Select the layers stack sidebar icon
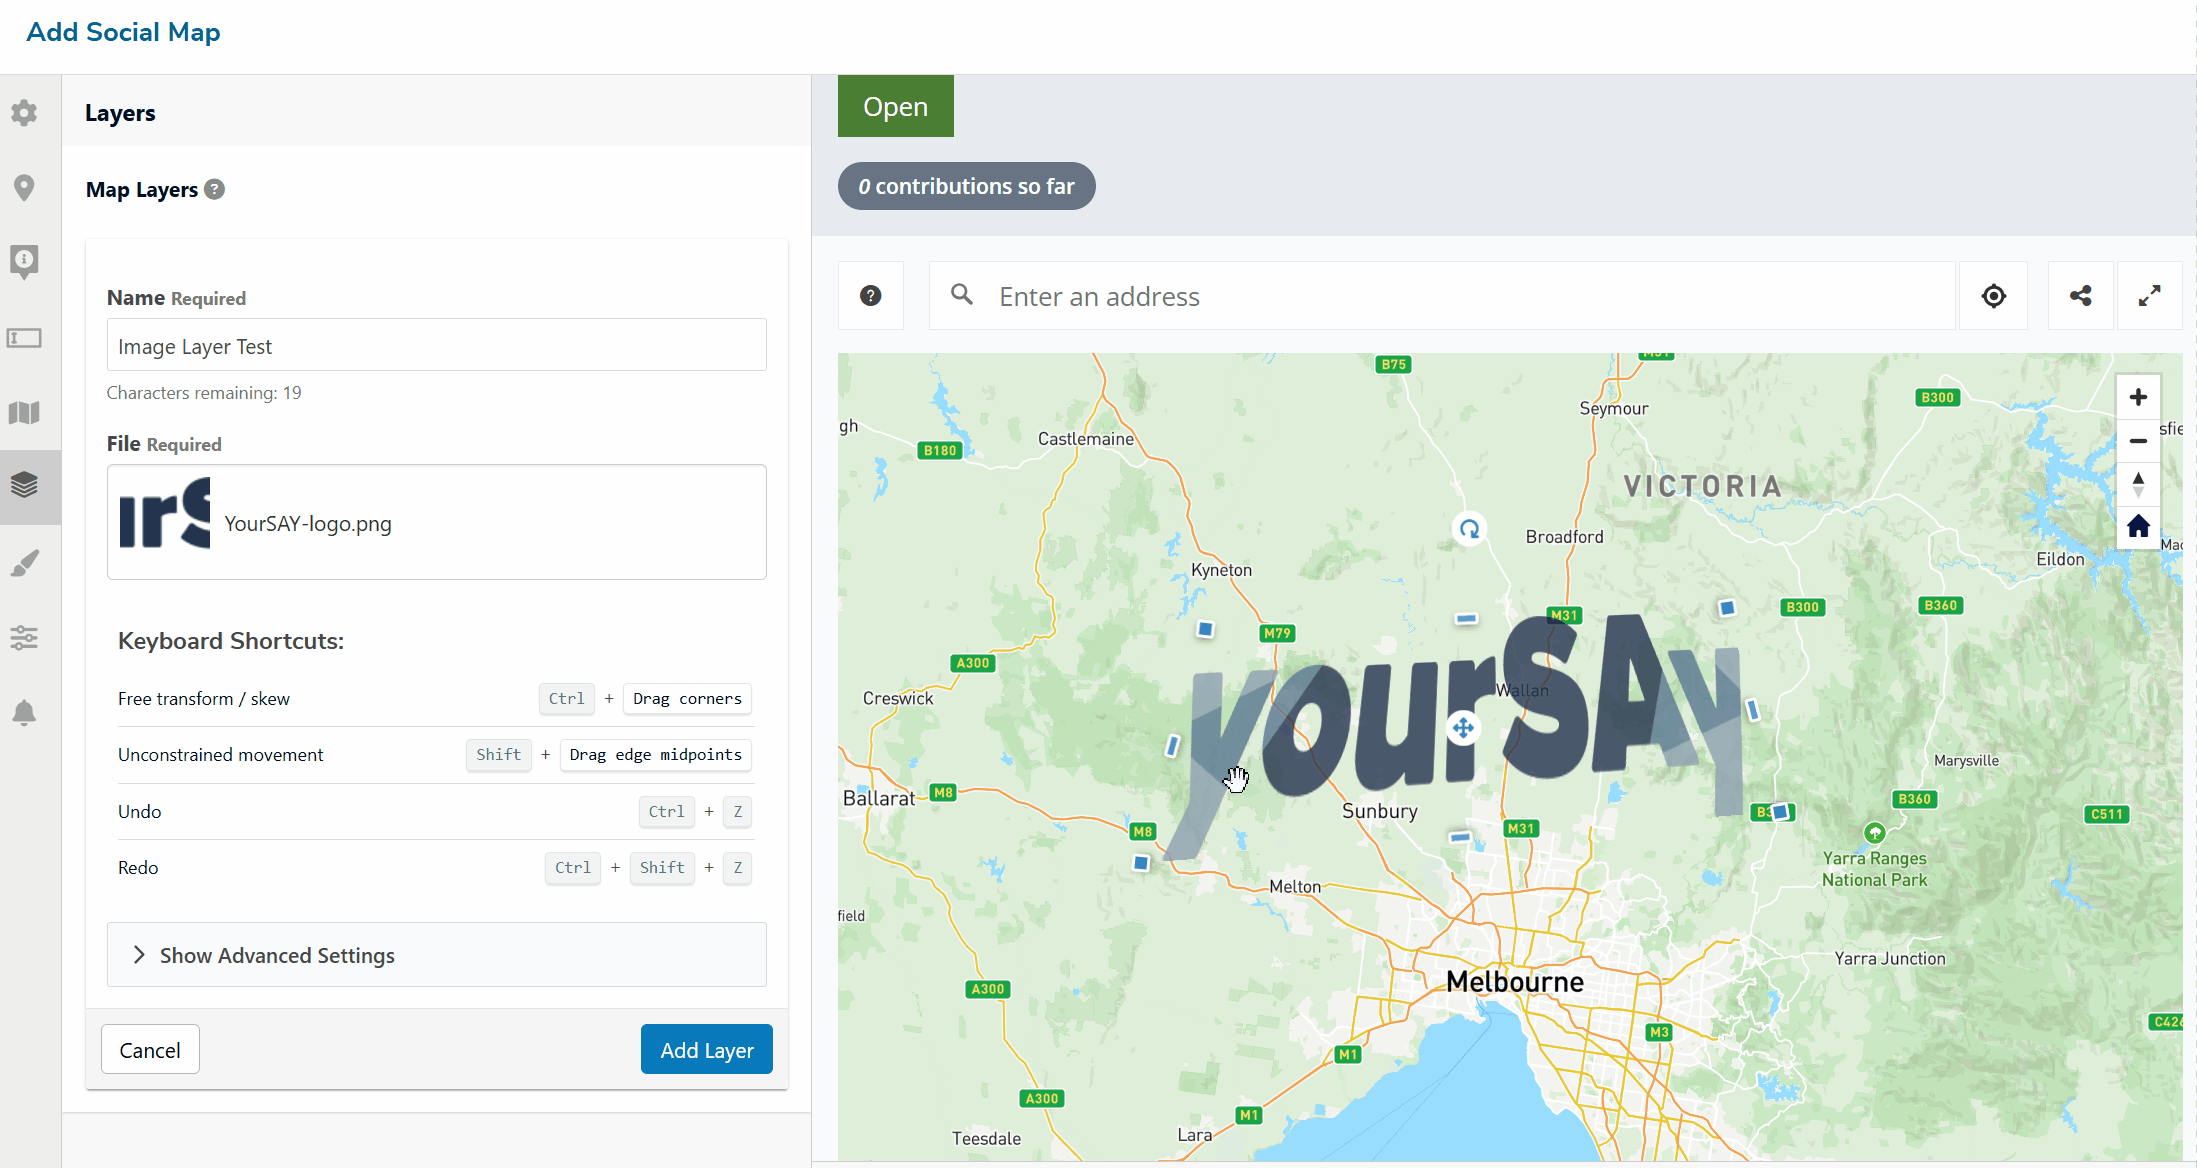Viewport: 2197px width, 1168px height. point(24,486)
